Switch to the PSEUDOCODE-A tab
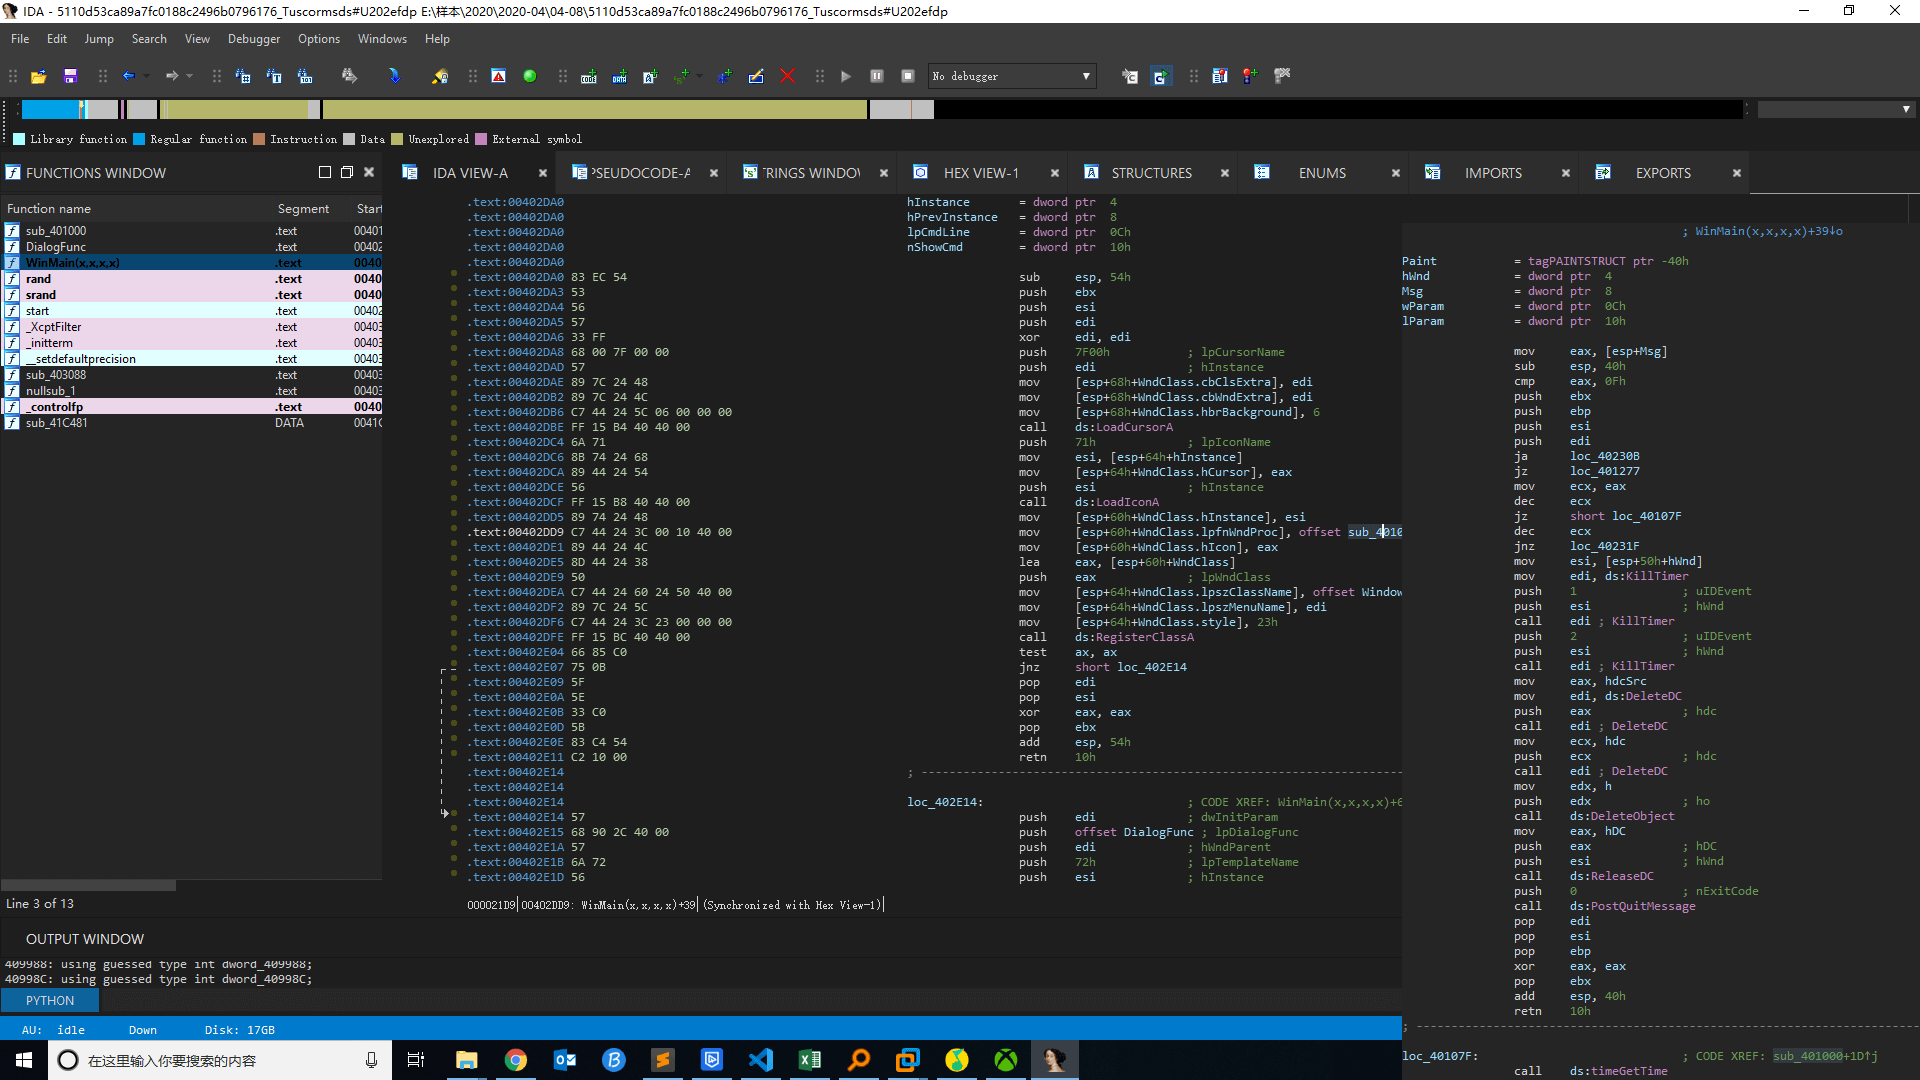Screen dimensions: 1920x1080 pyautogui.click(x=640, y=173)
